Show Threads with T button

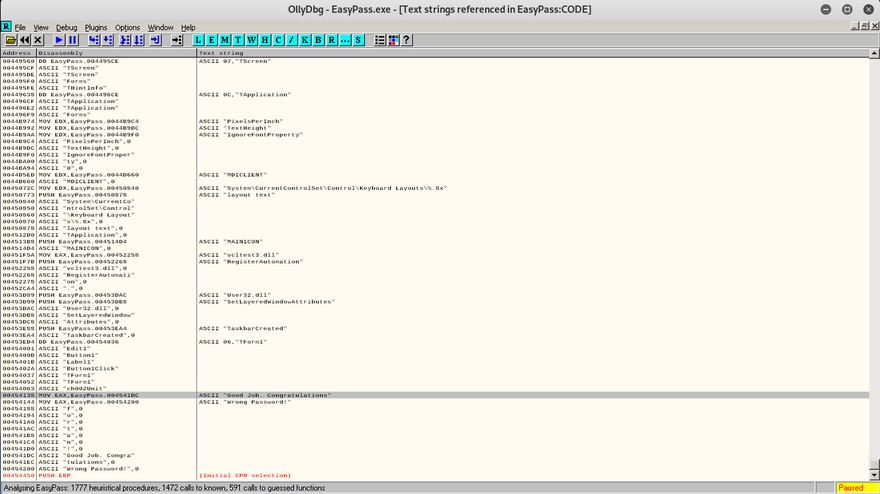(x=238, y=40)
